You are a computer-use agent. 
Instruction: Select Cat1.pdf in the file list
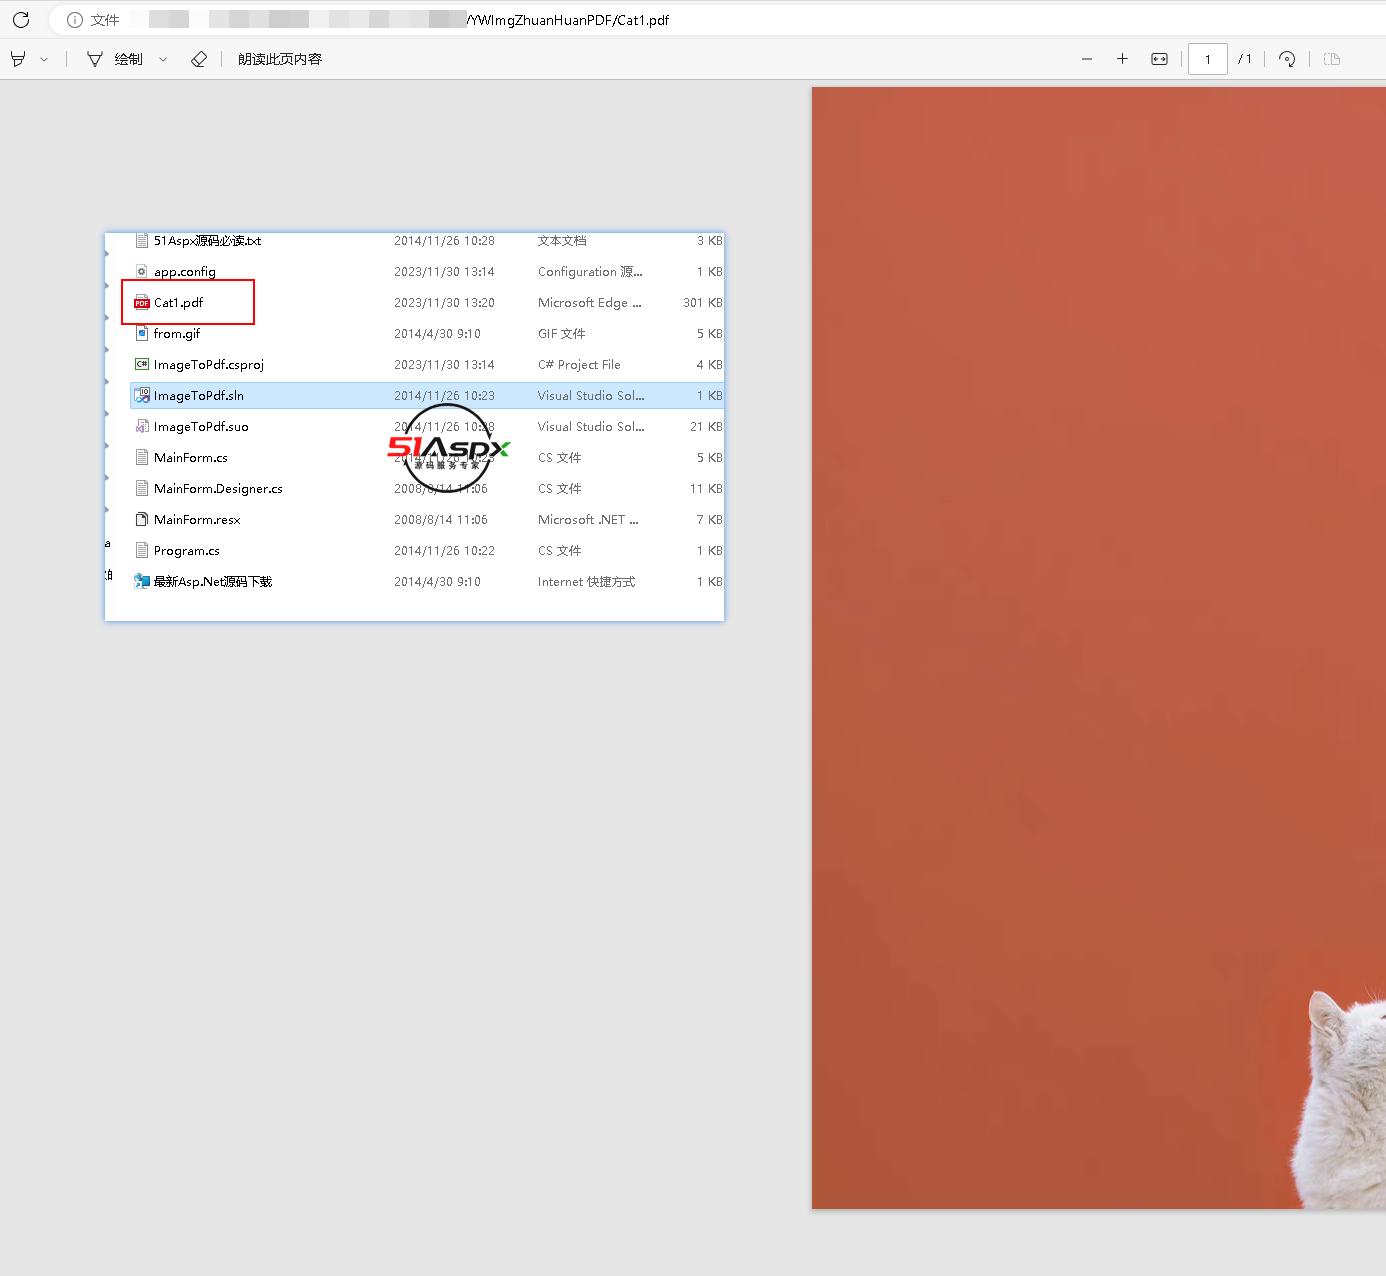(179, 302)
